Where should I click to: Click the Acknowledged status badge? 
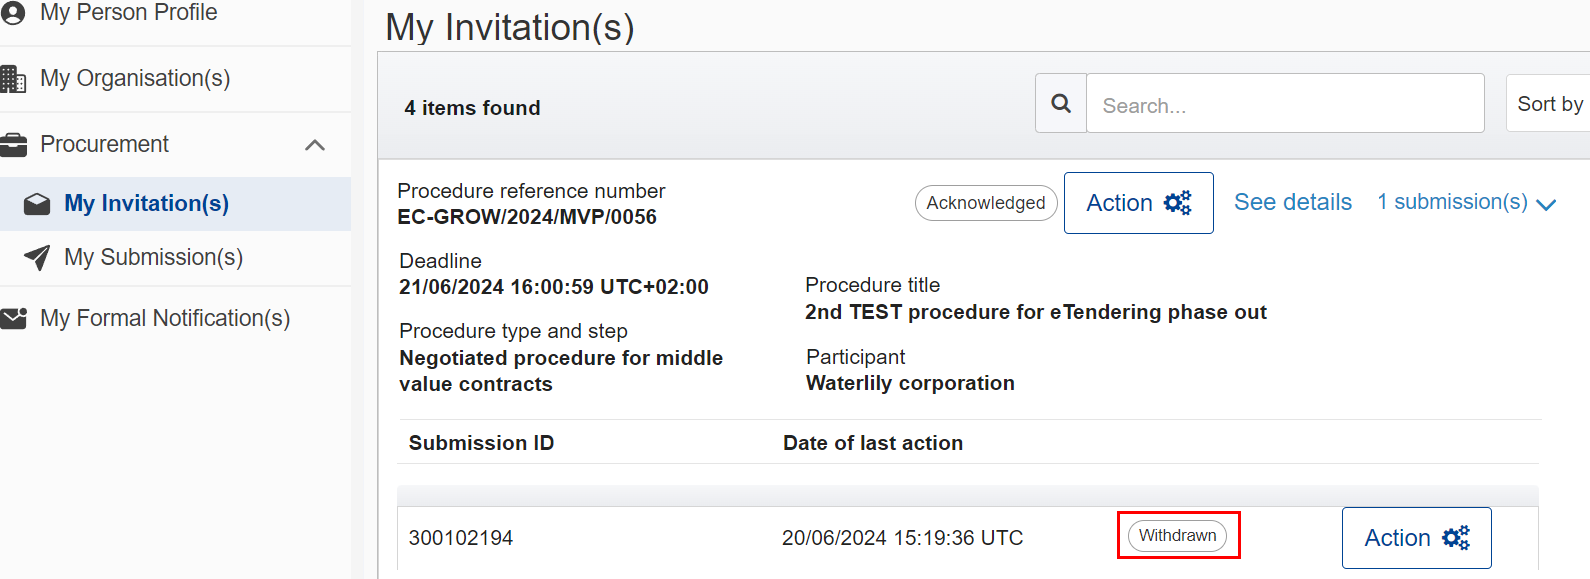point(985,203)
